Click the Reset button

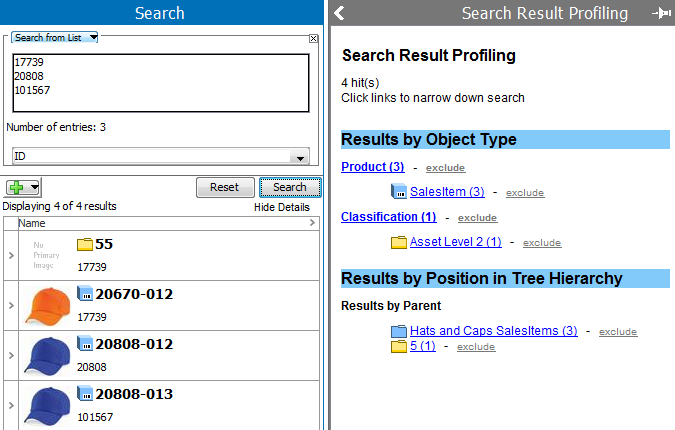click(x=224, y=187)
